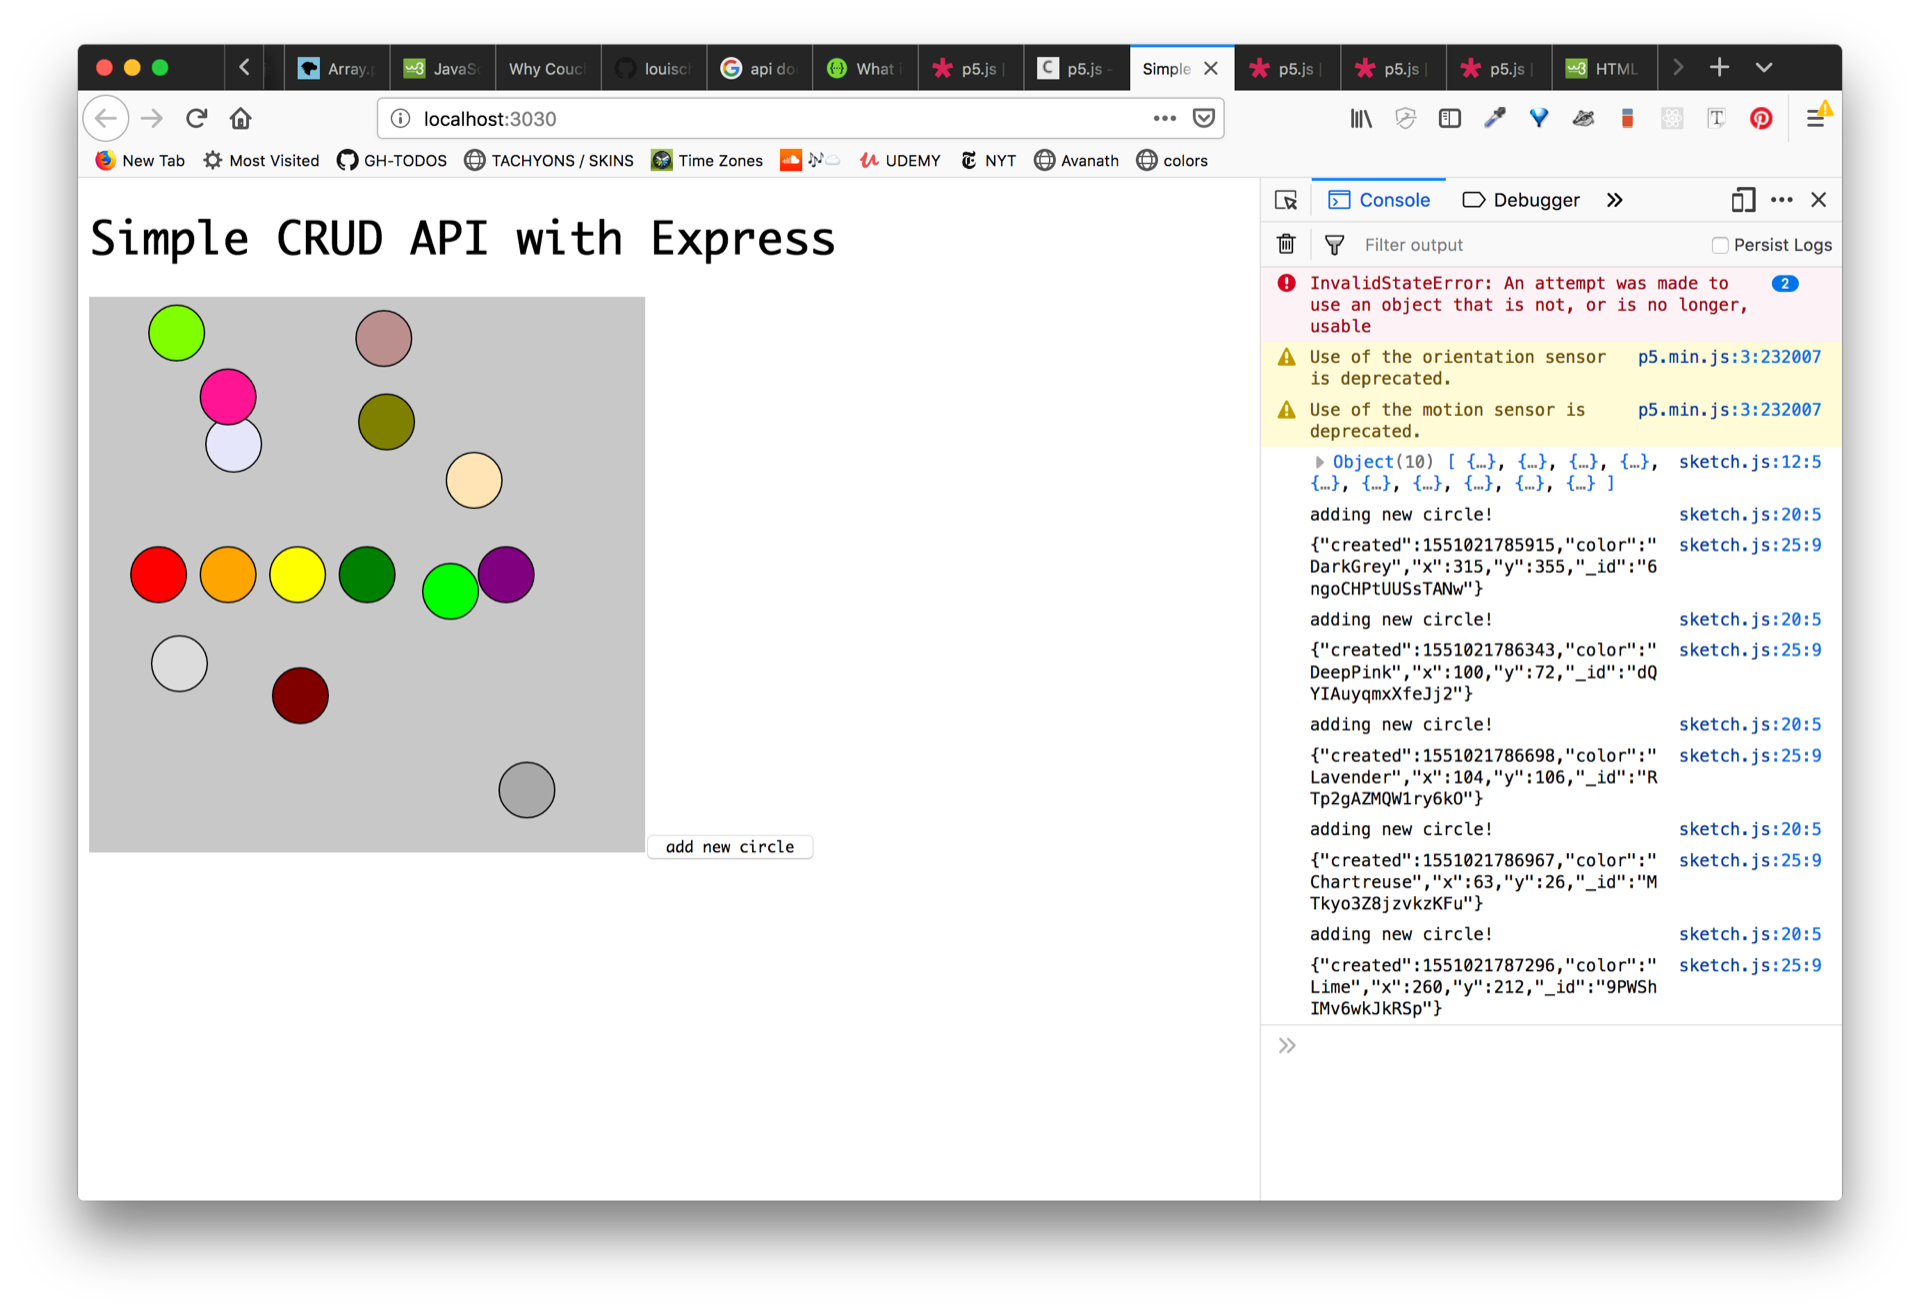This screenshot has width=1920, height=1312.
Task: Click the Pinterest extension icon
Action: (x=1761, y=119)
